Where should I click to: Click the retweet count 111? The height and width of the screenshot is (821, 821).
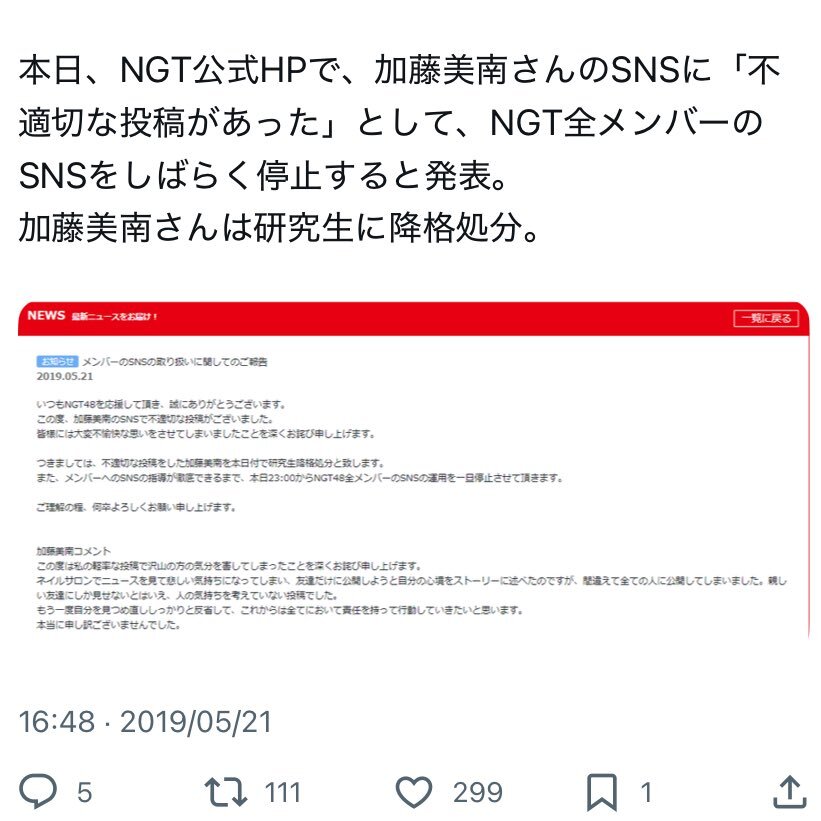[283, 792]
